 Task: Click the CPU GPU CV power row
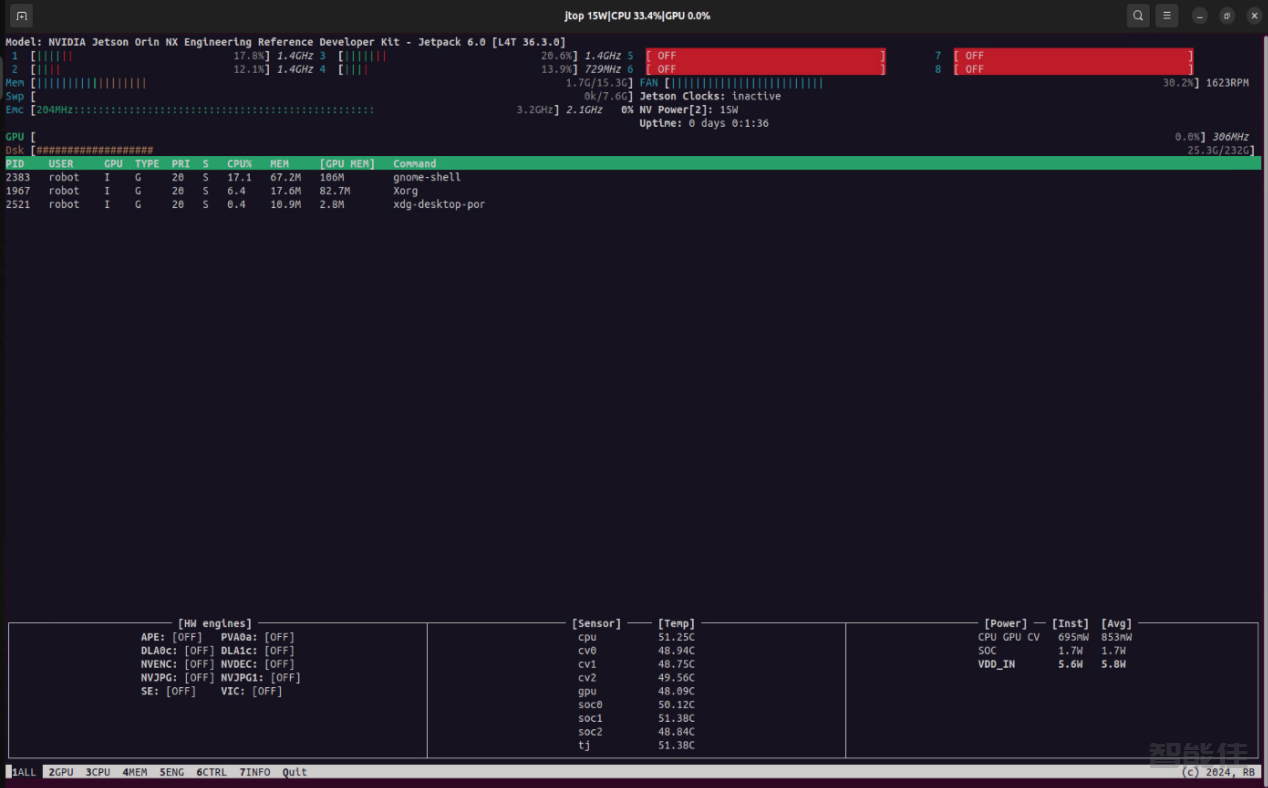(x=1055, y=637)
